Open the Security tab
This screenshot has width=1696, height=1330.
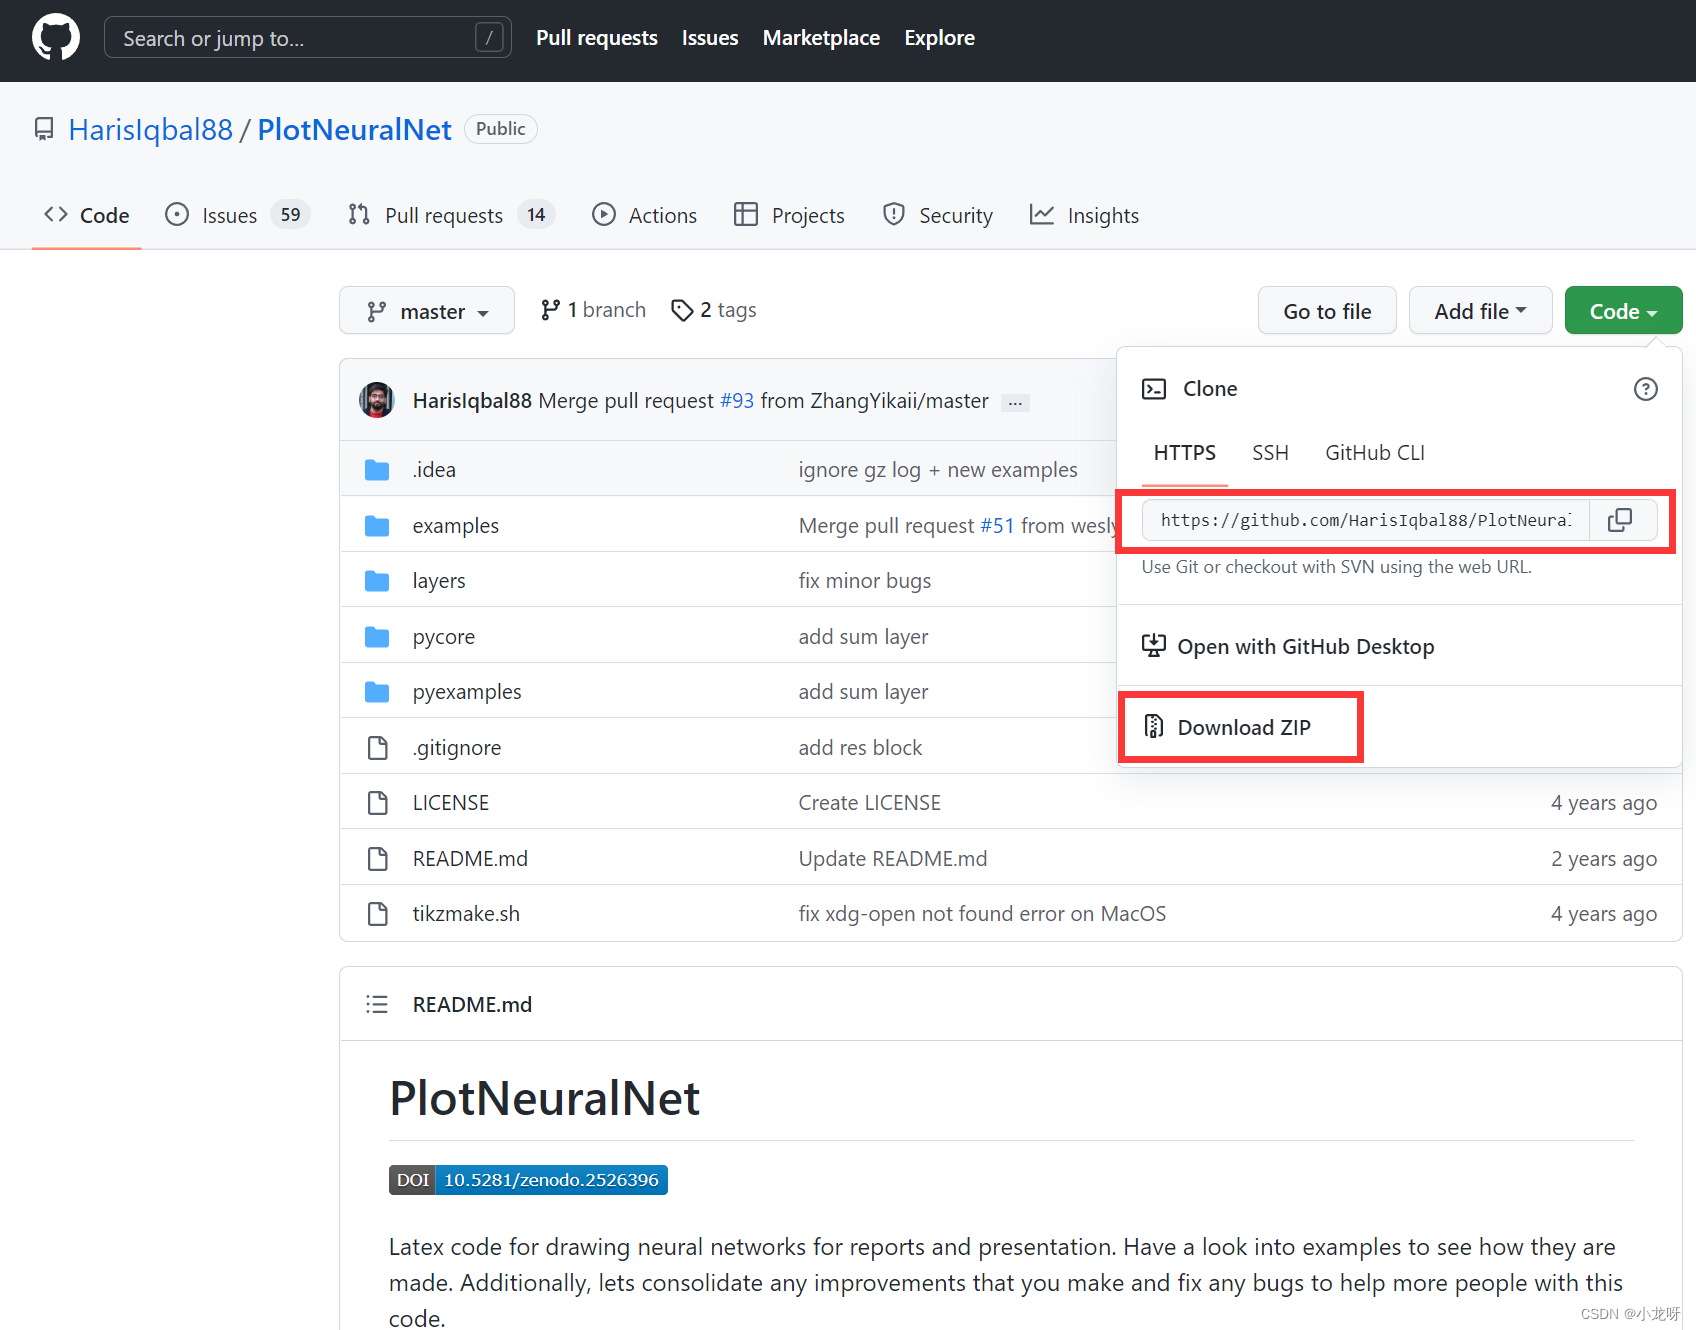tap(938, 215)
